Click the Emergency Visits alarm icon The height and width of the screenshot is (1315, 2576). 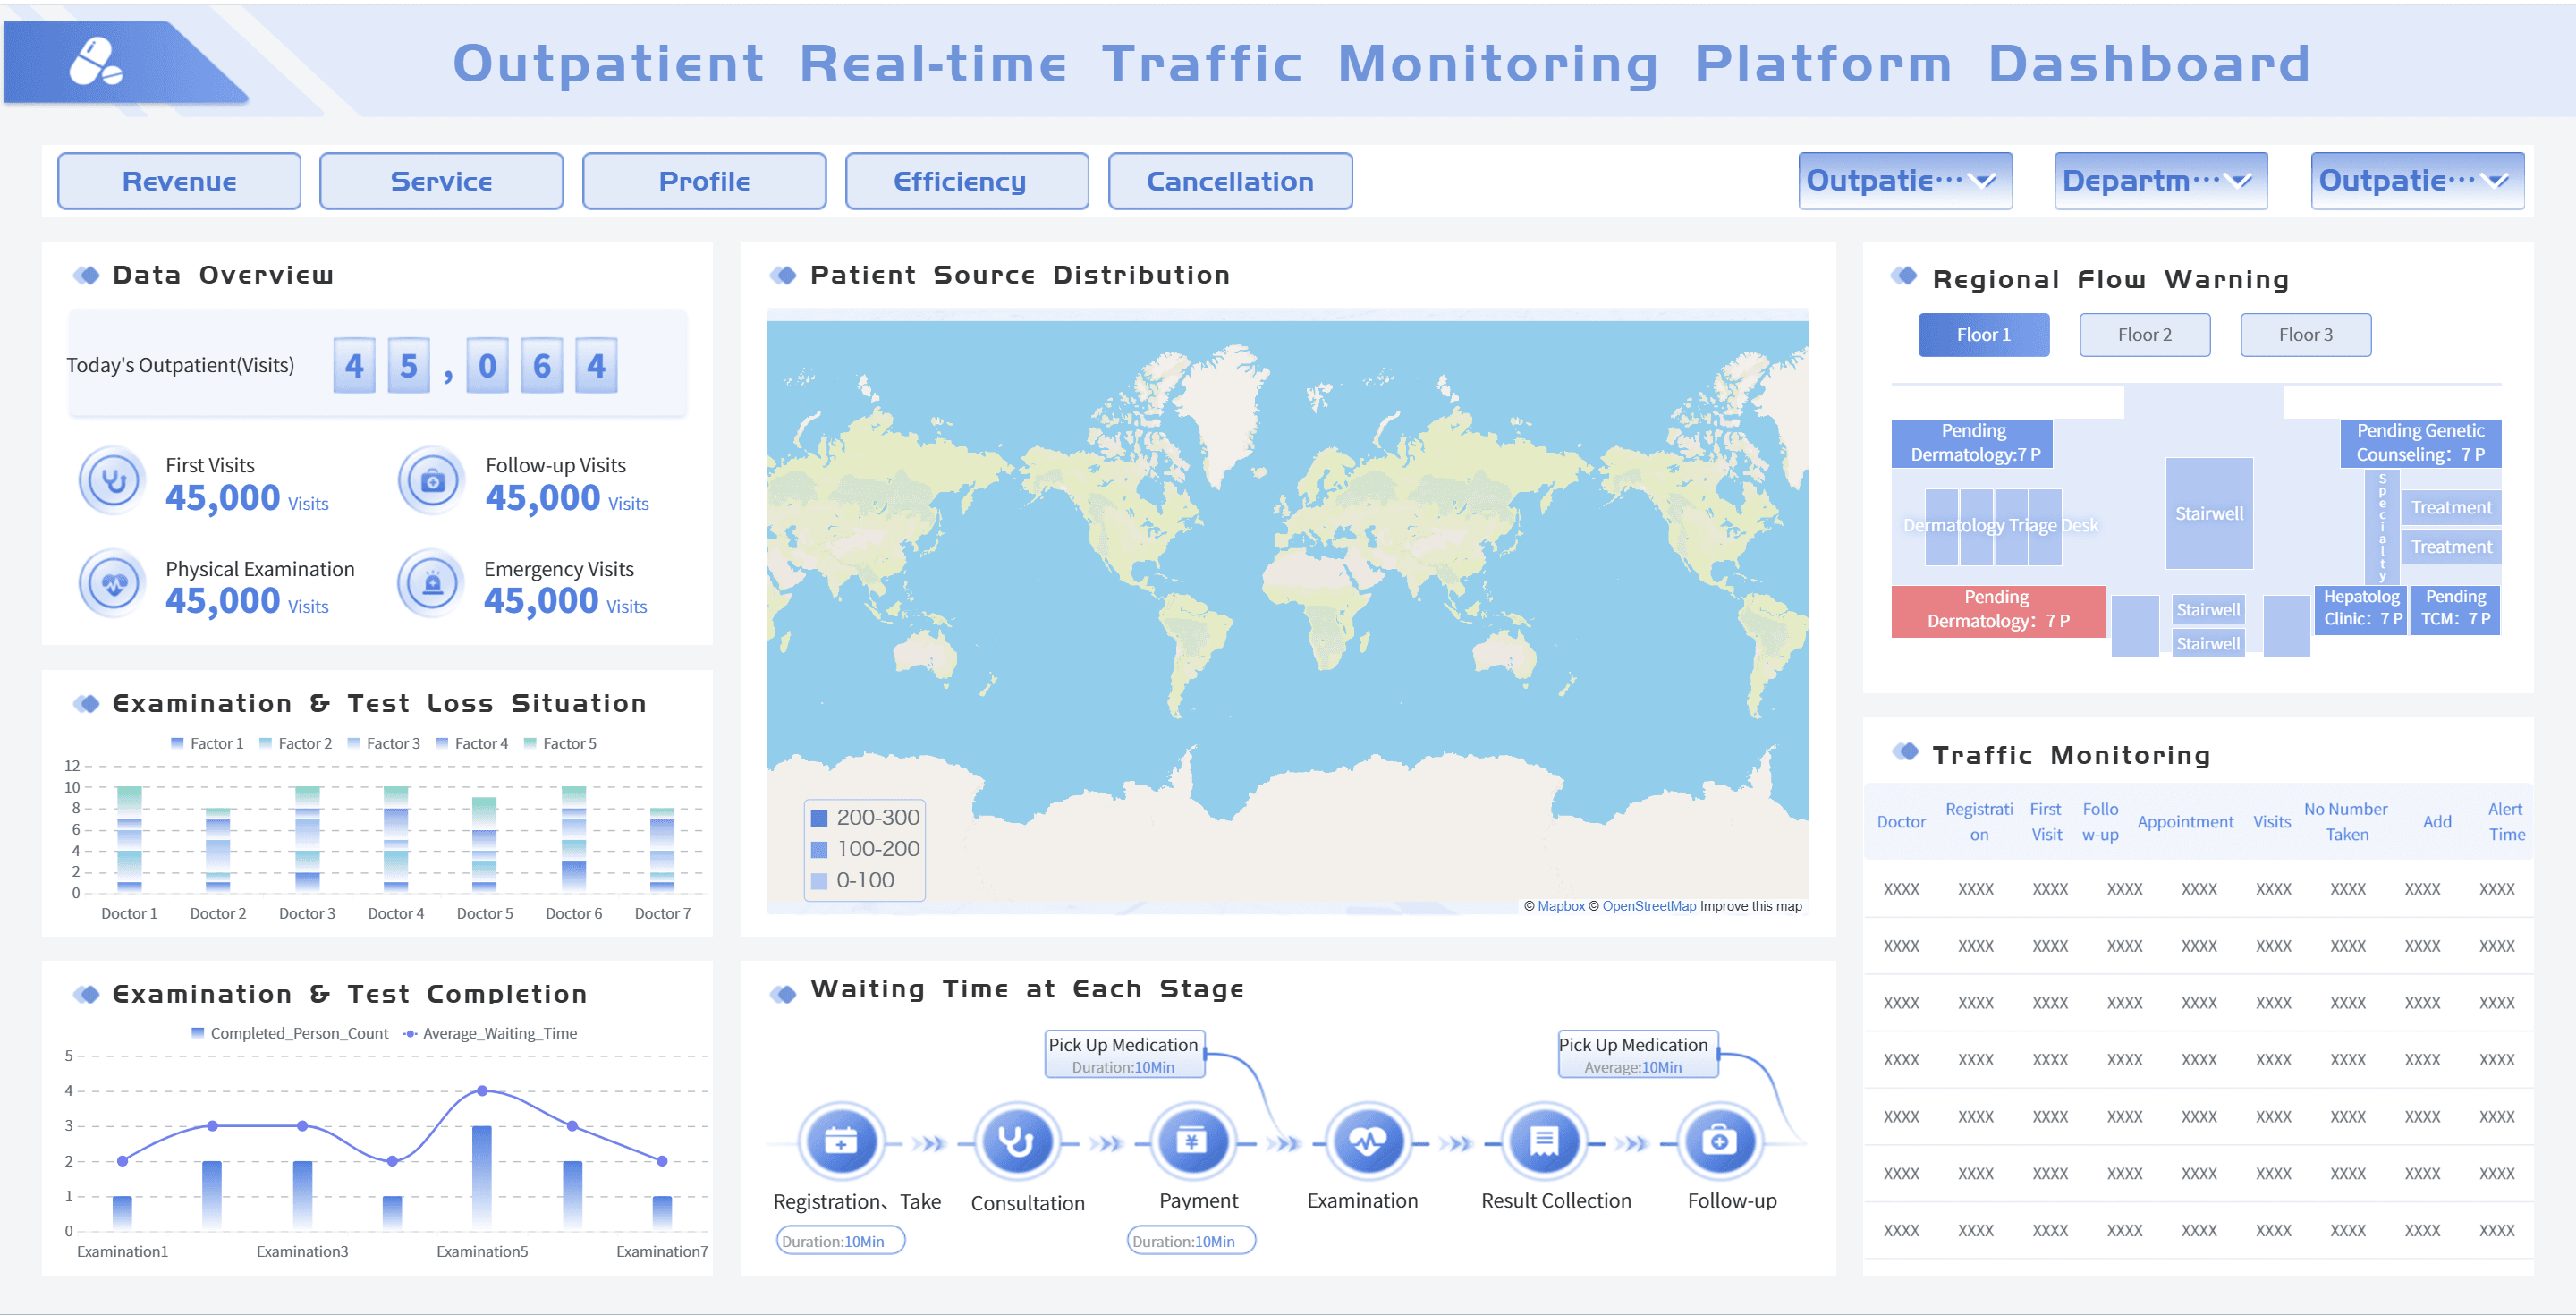point(432,584)
